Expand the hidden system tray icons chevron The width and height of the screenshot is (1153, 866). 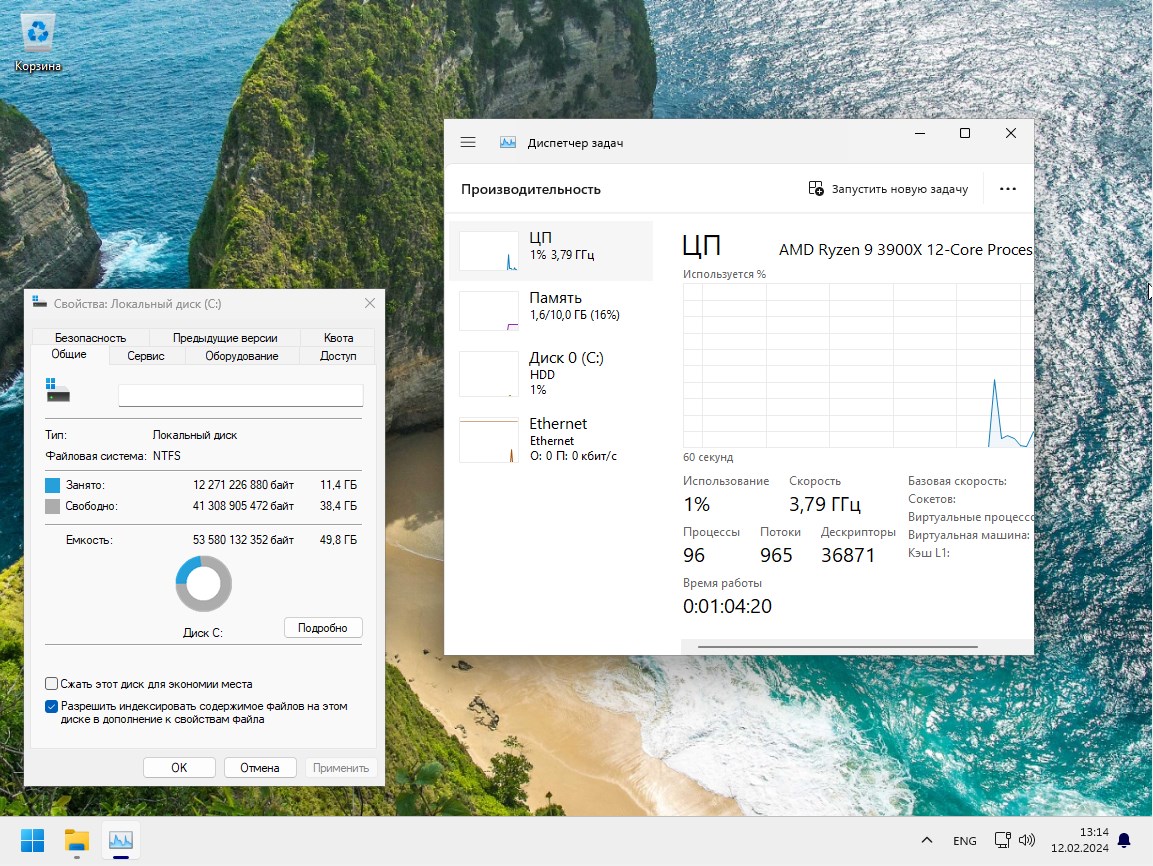pyautogui.click(x=927, y=840)
